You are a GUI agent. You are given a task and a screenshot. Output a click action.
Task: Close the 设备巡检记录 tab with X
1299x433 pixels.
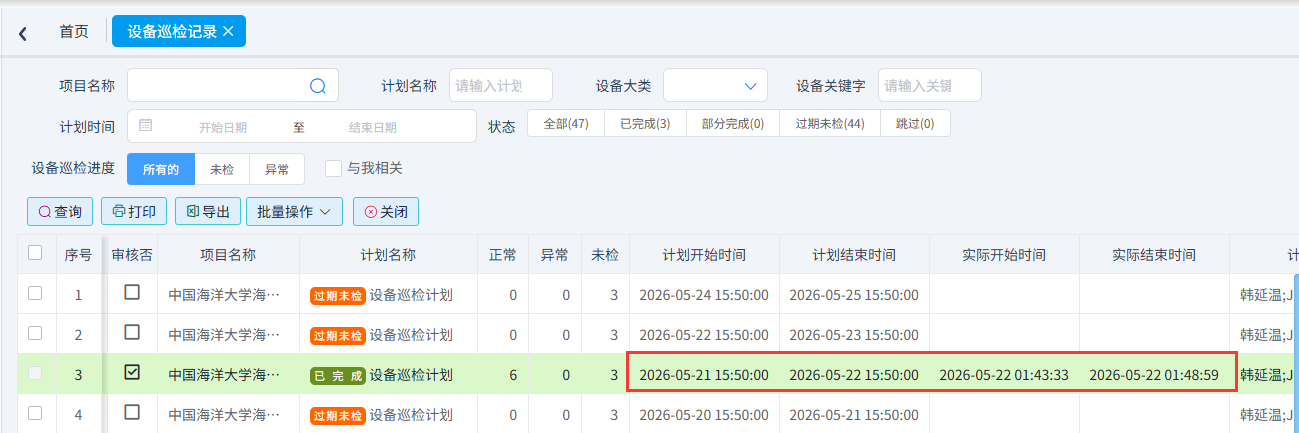[228, 31]
